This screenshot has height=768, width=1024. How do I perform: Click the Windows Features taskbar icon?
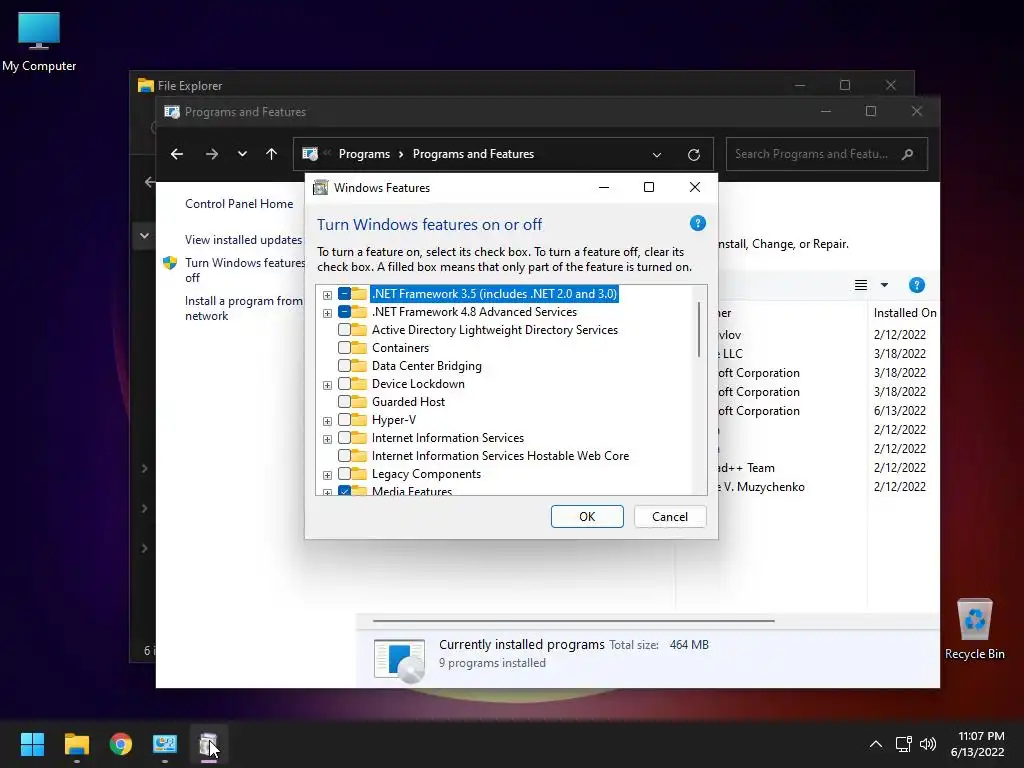tap(208, 744)
